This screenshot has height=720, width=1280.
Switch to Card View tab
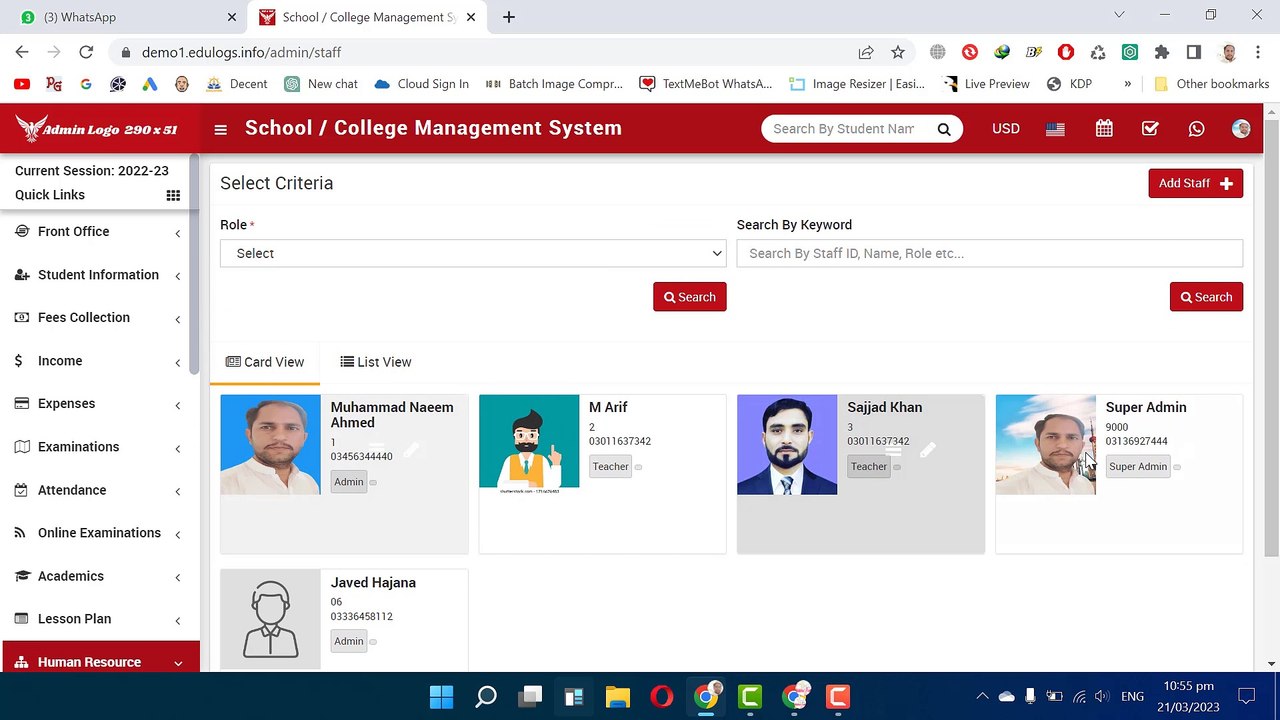click(265, 362)
